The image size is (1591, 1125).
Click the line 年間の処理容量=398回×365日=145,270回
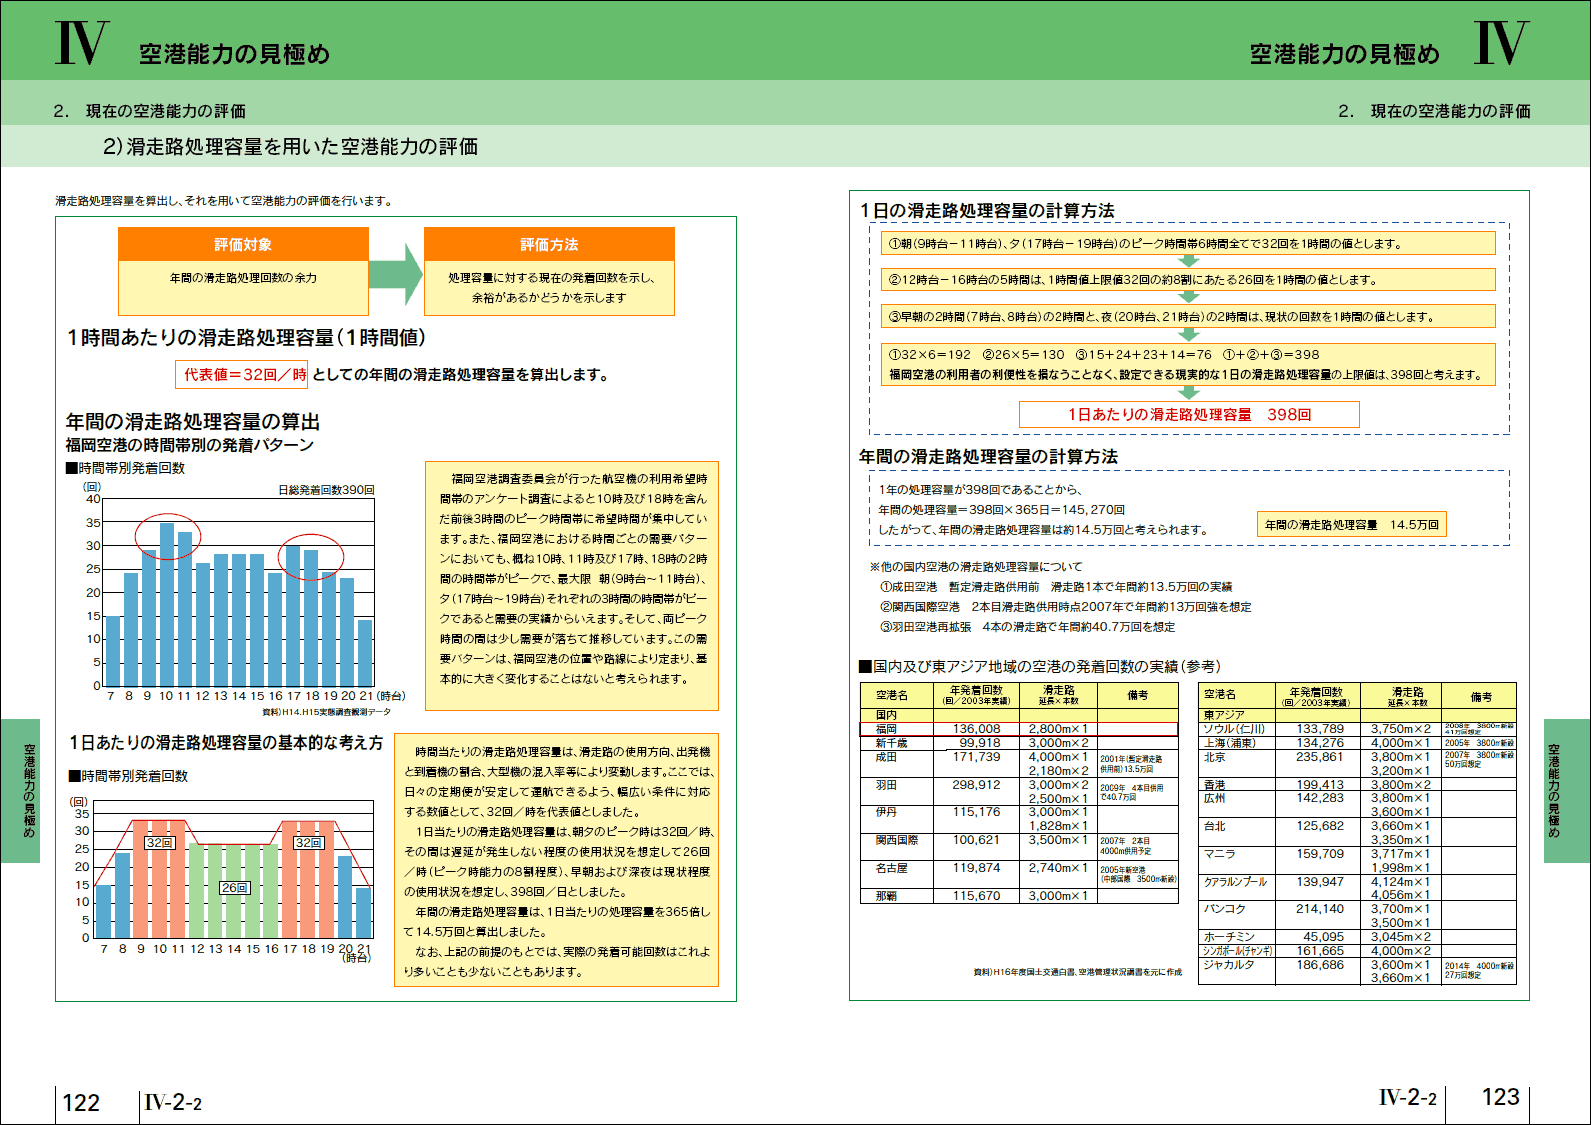[1001, 510]
